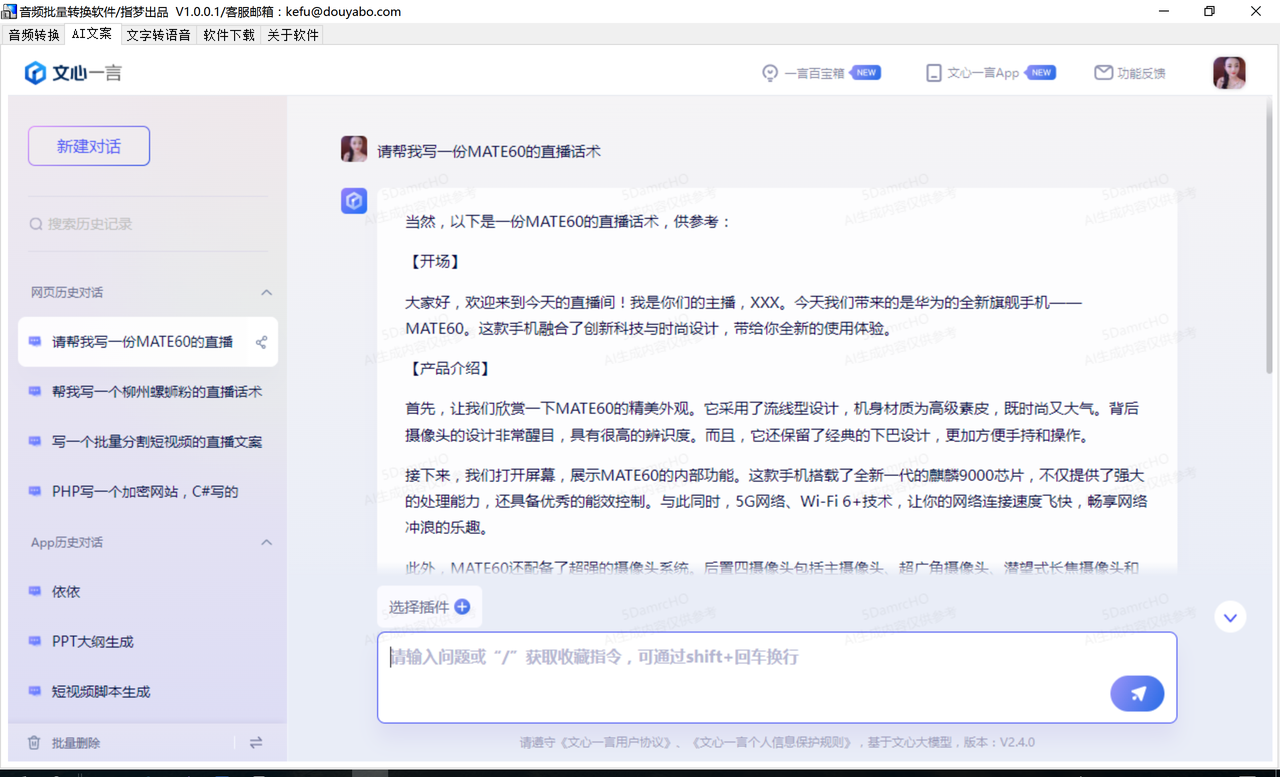Viewport: 1280px width, 777px height.
Task: Click the 【产品介绍】 heading in the reply
Action: click(450, 369)
